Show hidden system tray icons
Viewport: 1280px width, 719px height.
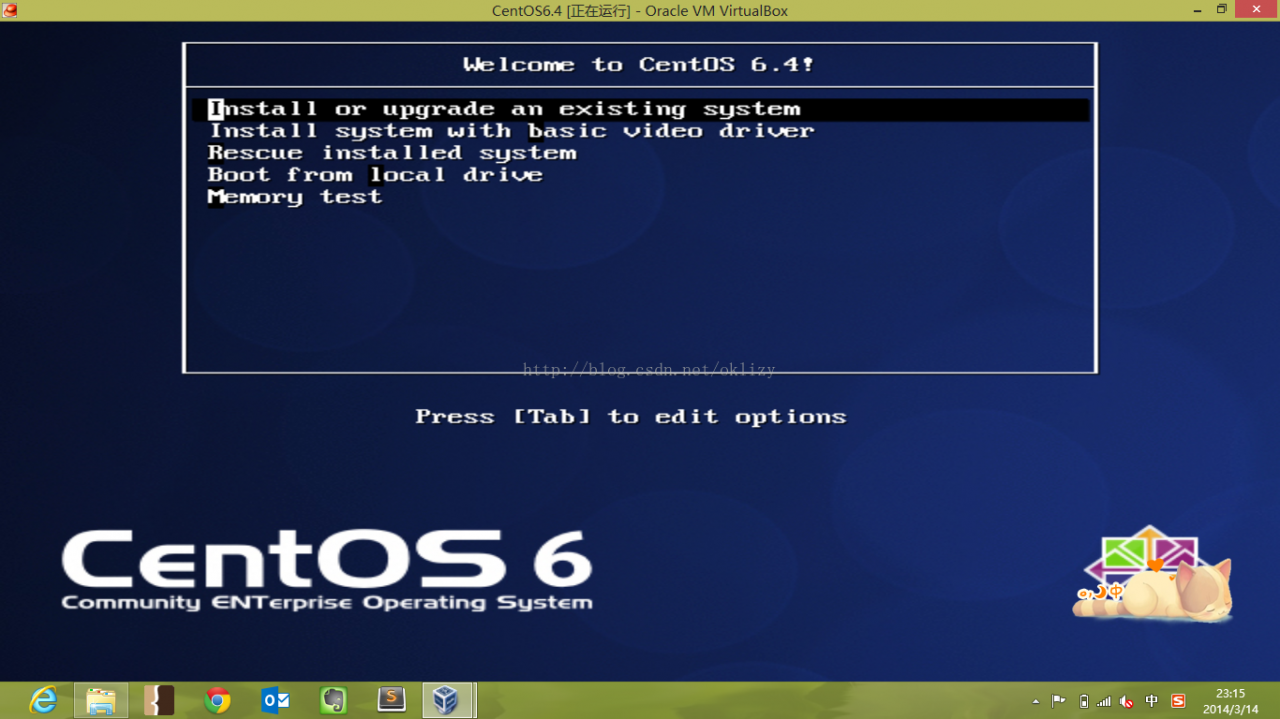1035,701
